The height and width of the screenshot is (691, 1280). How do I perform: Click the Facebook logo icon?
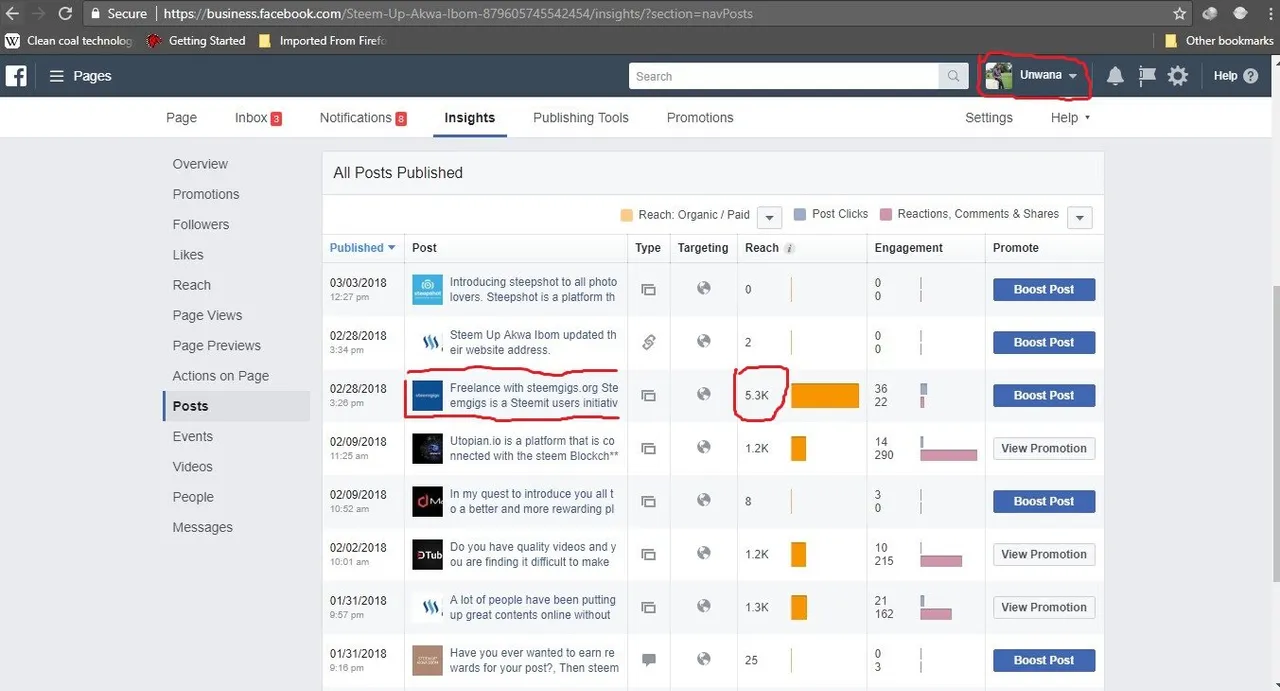pos(16,76)
